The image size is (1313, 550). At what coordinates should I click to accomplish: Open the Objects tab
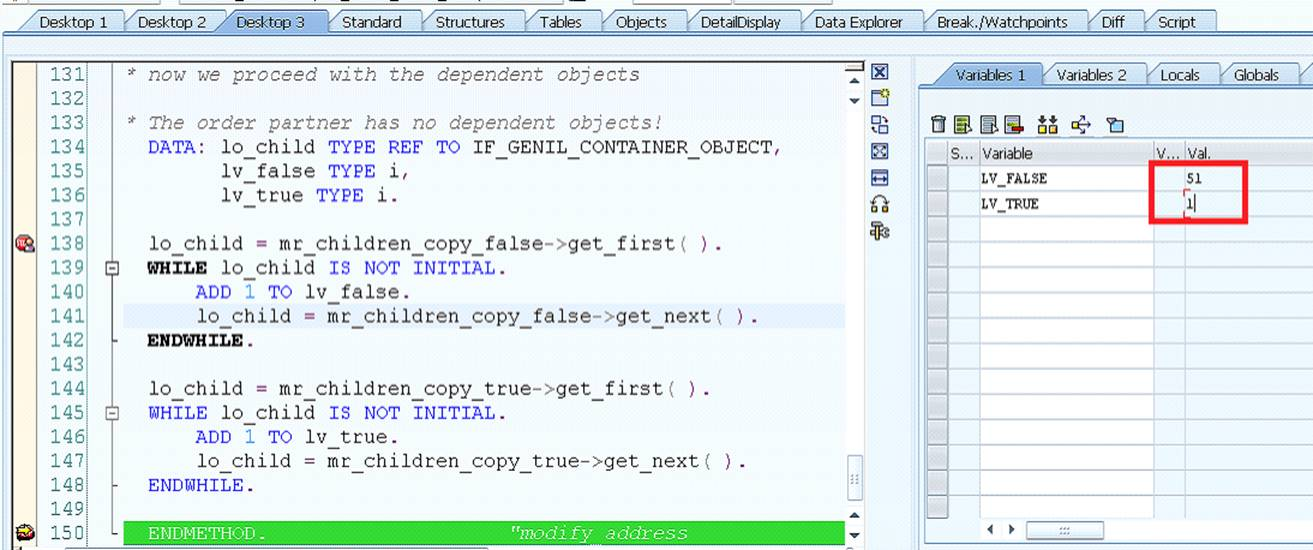(x=641, y=21)
